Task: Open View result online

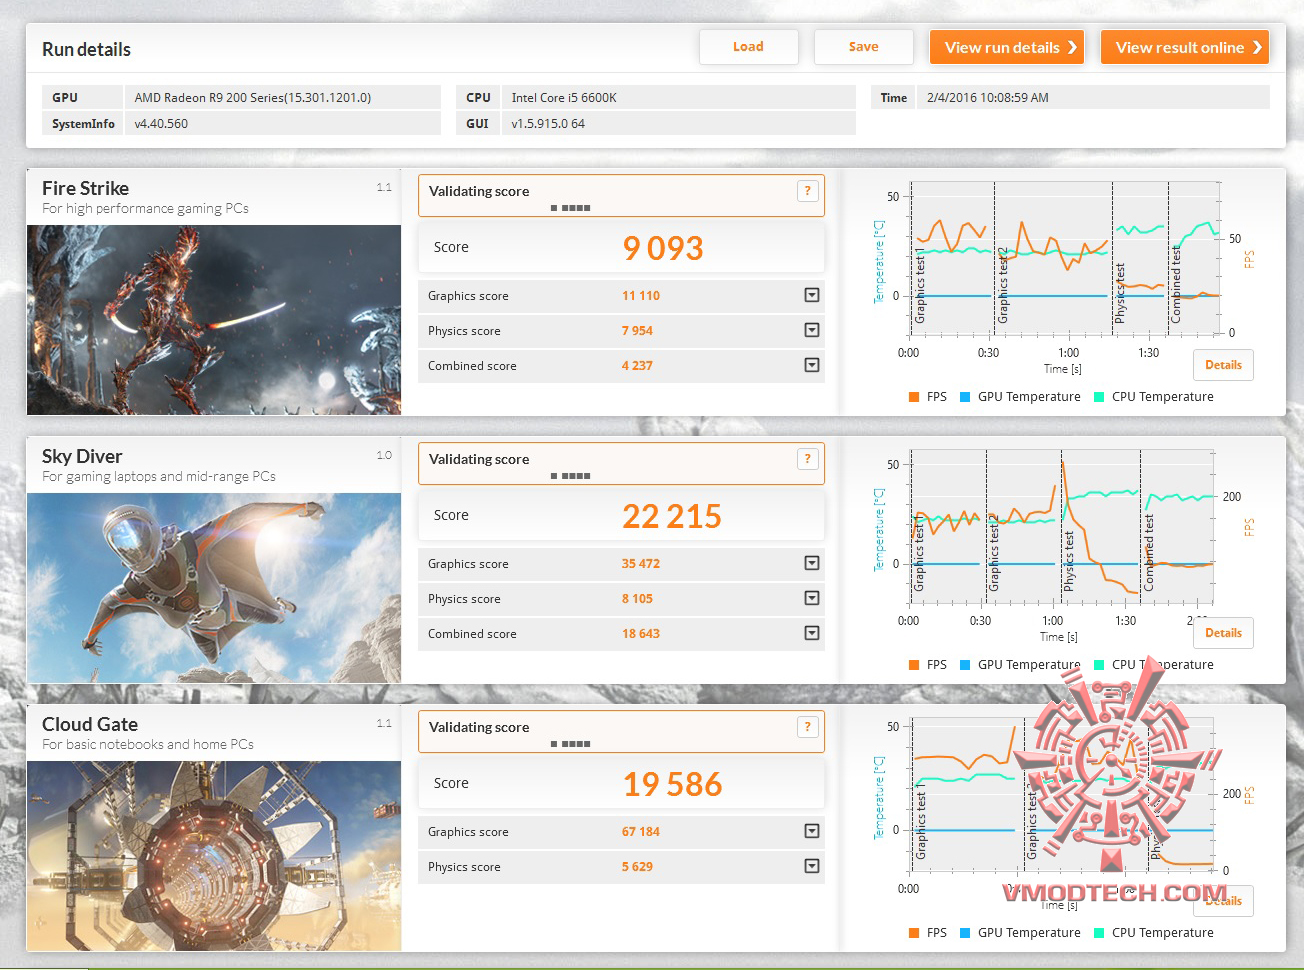Action: pos(1185,47)
